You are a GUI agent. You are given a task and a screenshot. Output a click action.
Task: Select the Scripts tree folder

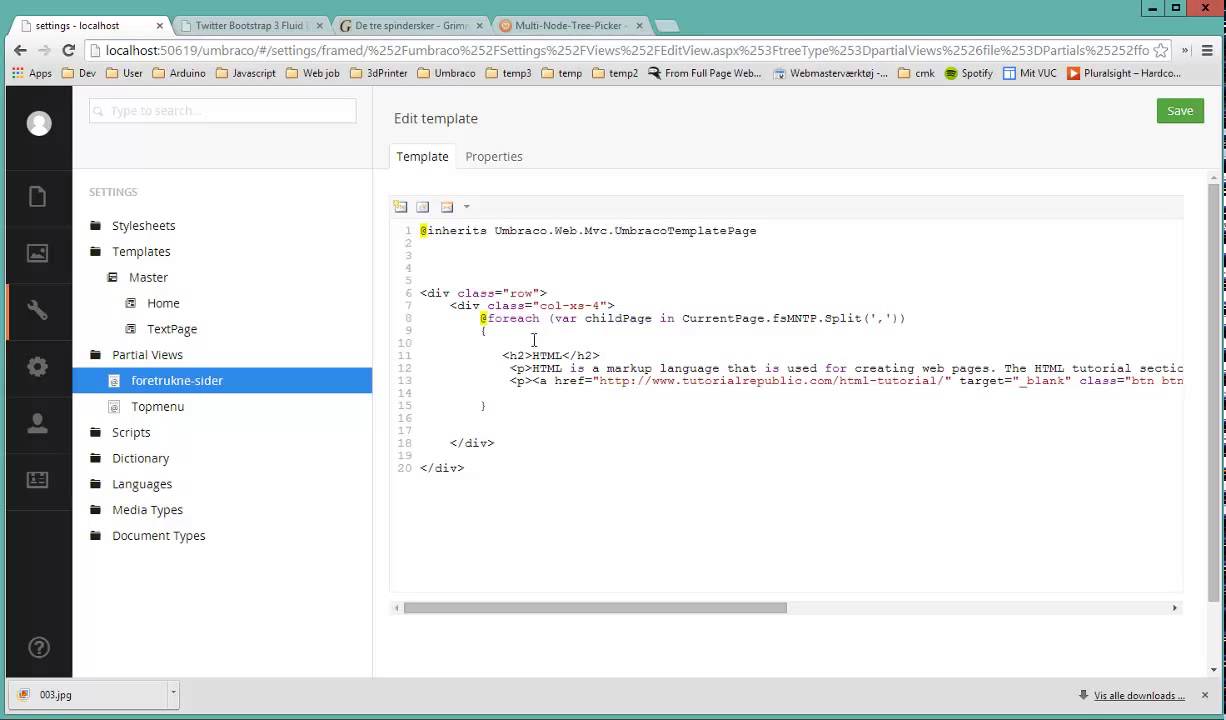[x=131, y=433]
